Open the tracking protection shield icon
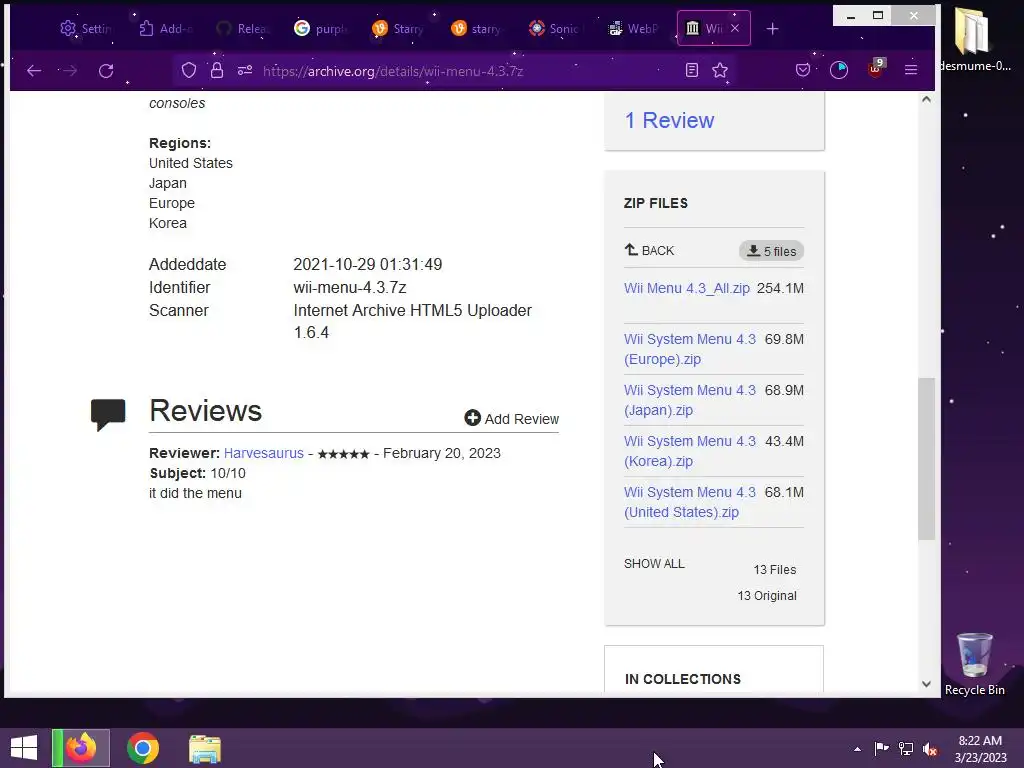The image size is (1024, 768). point(189,71)
